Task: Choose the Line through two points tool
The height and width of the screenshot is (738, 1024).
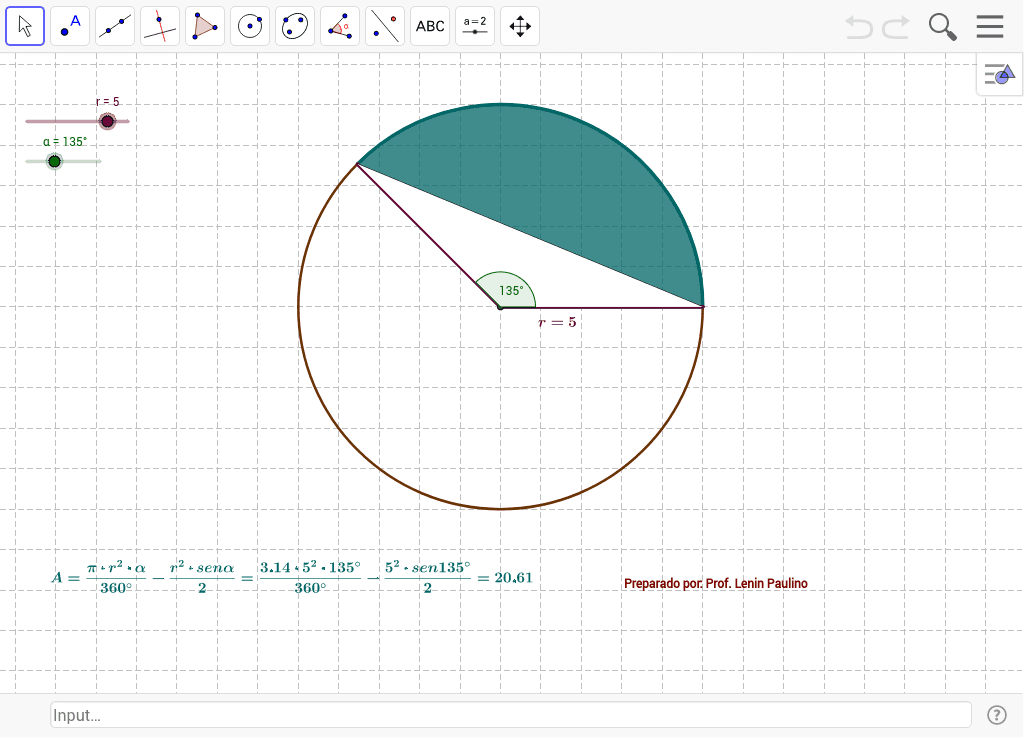Action: point(115,26)
